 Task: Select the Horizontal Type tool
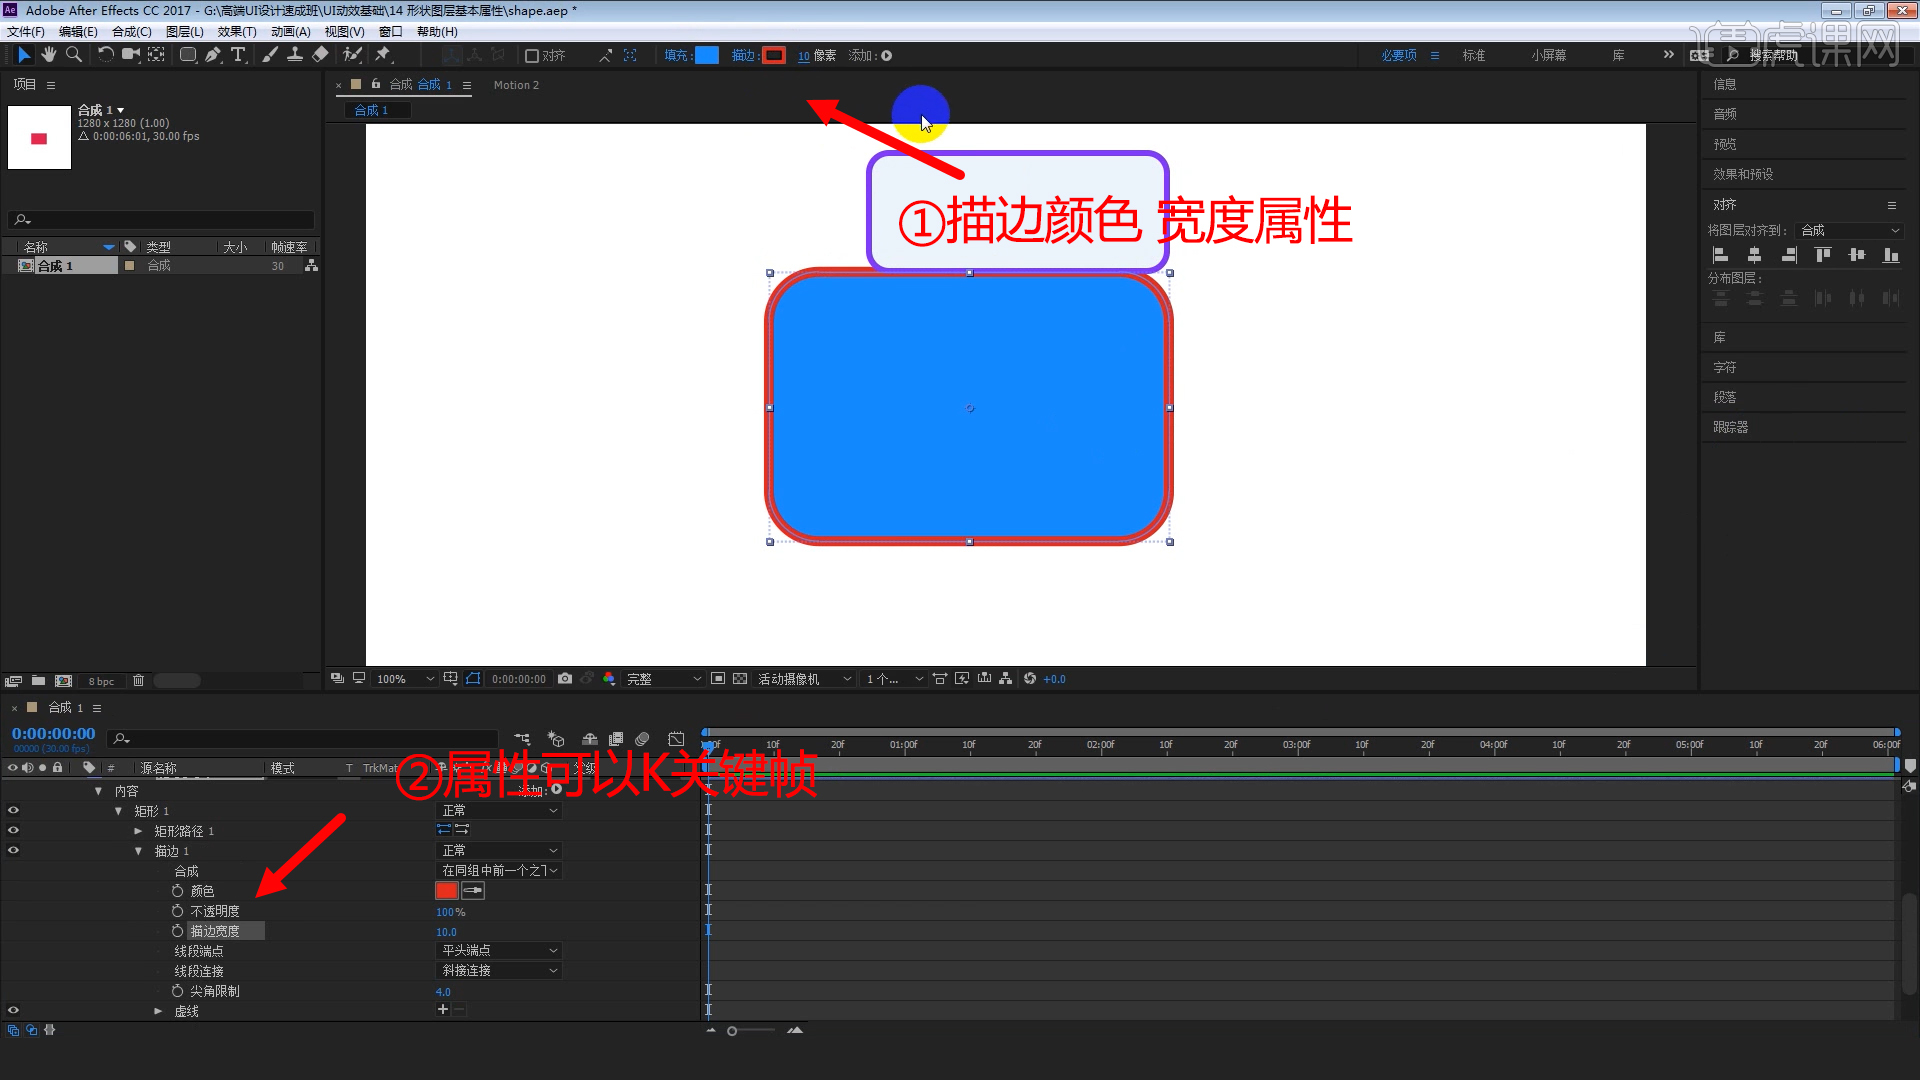(x=238, y=55)
